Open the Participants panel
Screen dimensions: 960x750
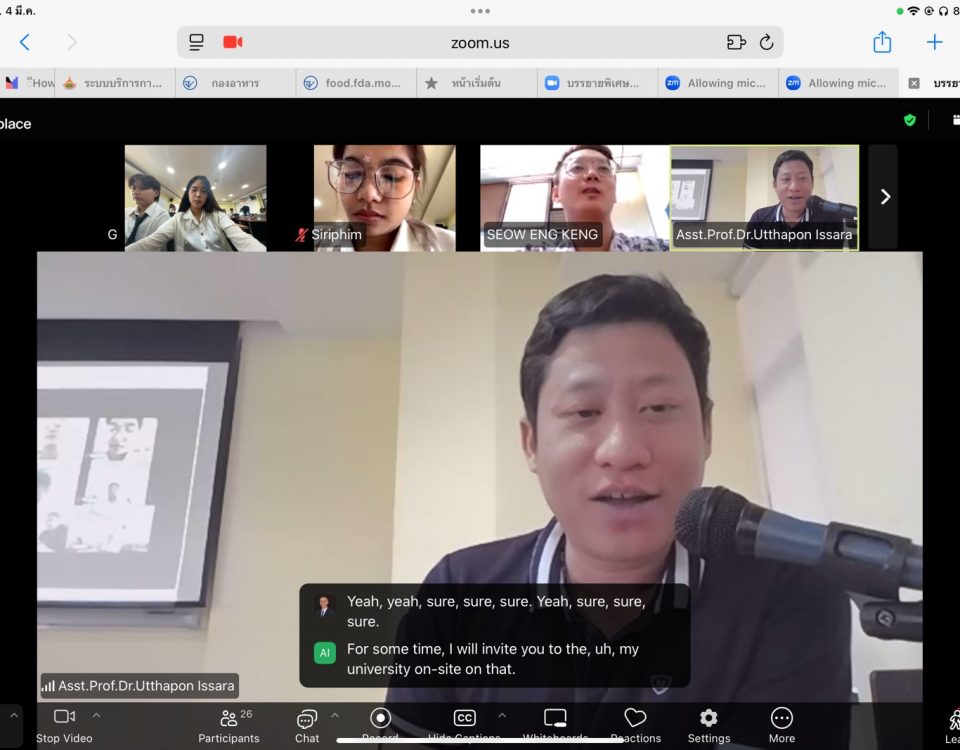point(229,725)
